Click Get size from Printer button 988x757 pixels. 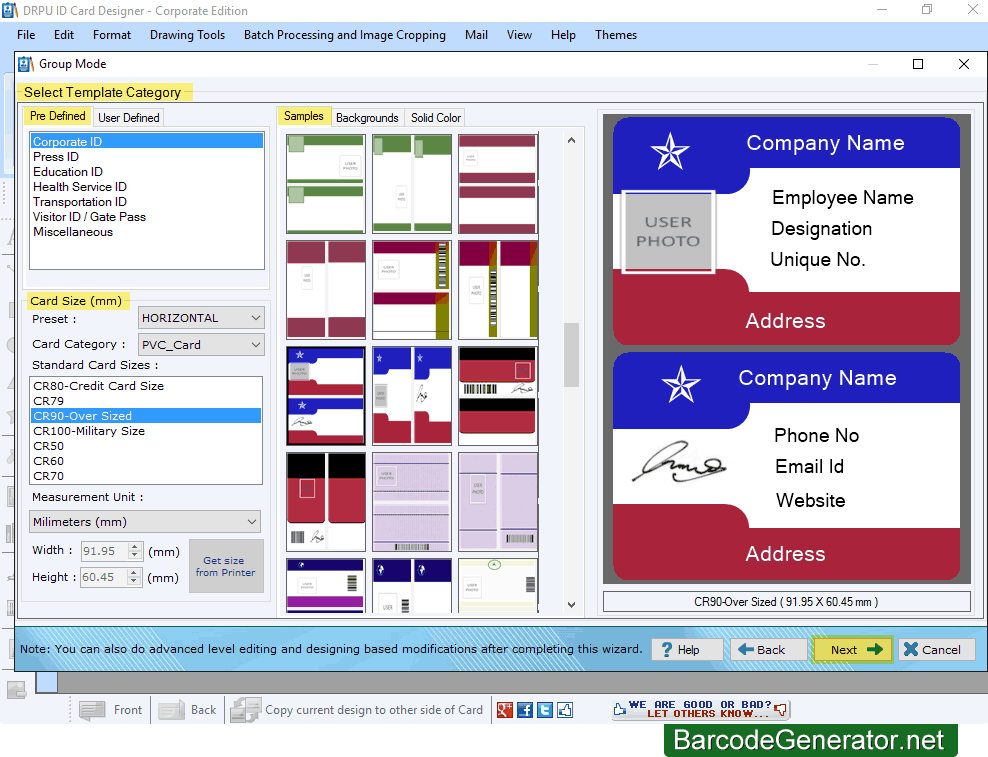pyautogui.click(x=226, y=566)
